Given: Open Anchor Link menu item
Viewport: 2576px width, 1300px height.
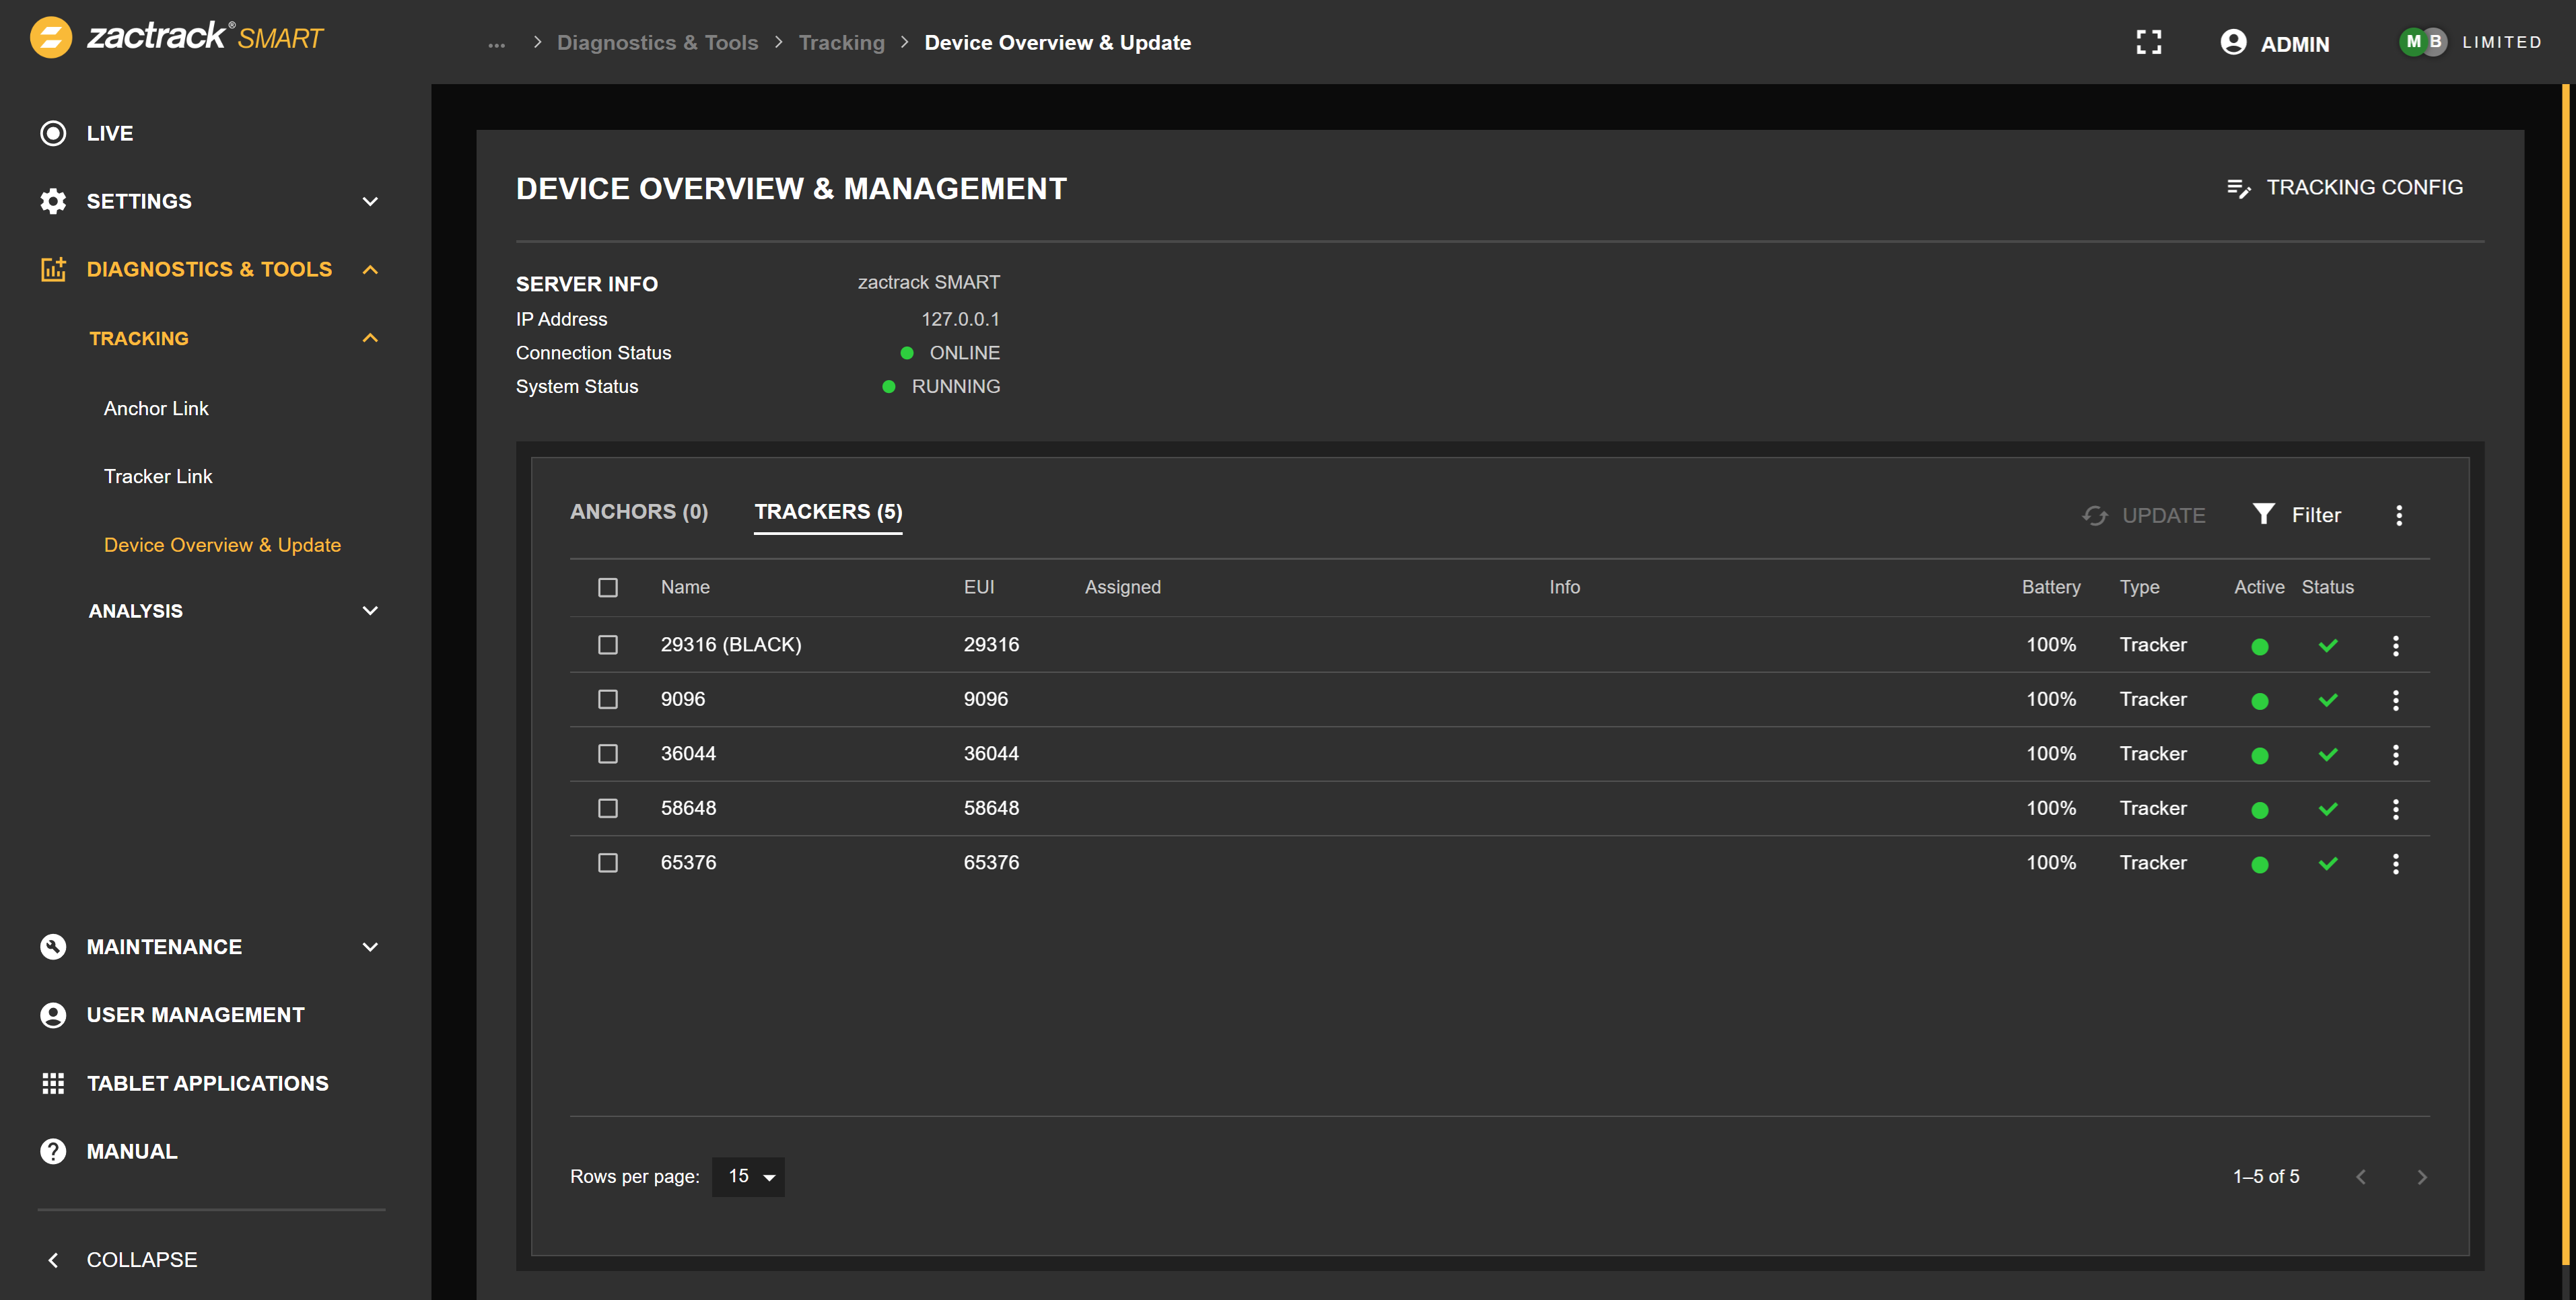Looking at the screenshot, I should (x=156, y=409).
